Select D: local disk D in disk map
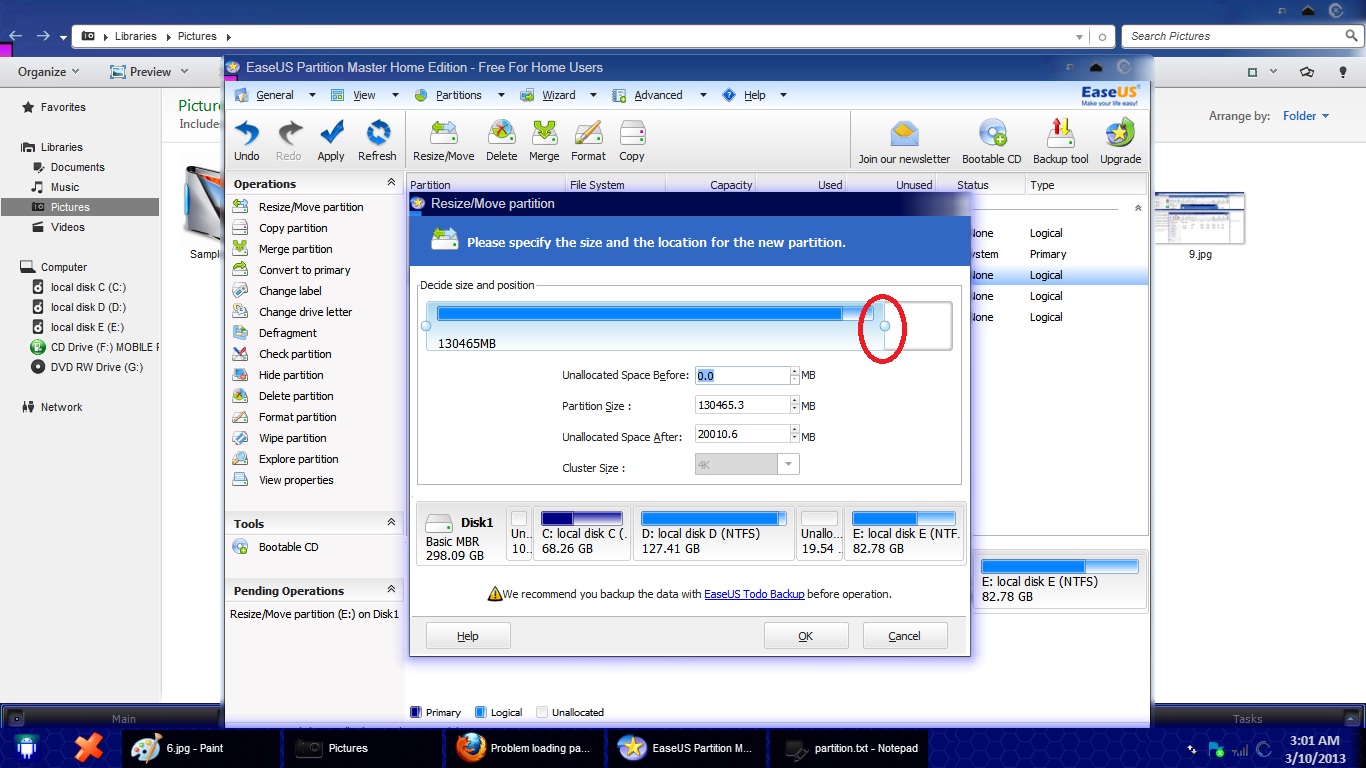 click(x=714, y=534)
